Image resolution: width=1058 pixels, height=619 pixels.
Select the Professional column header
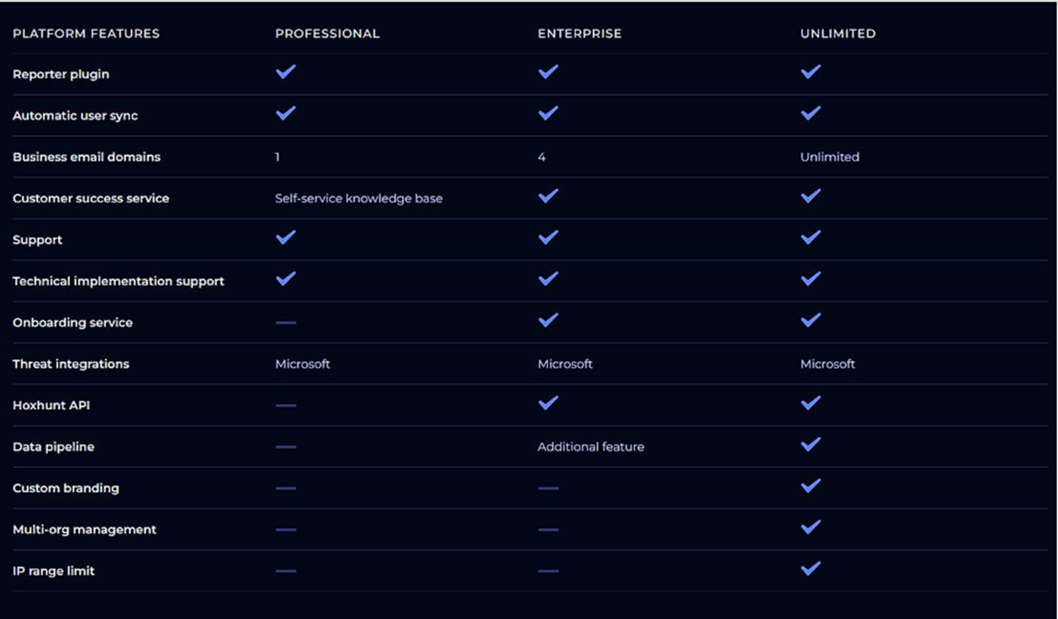click(x=327, y=34)
